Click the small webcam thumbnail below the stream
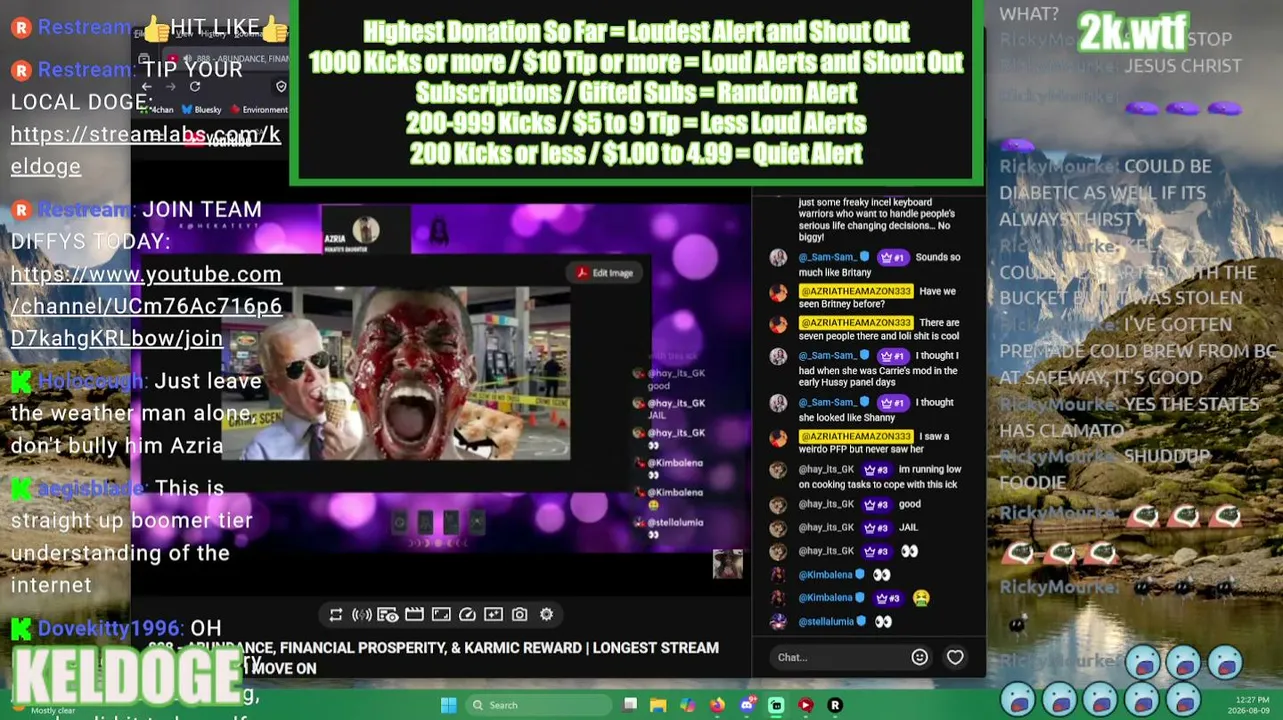Image resolution: width=1283 pixels, height=720 pixels. [x=728, y=564]
